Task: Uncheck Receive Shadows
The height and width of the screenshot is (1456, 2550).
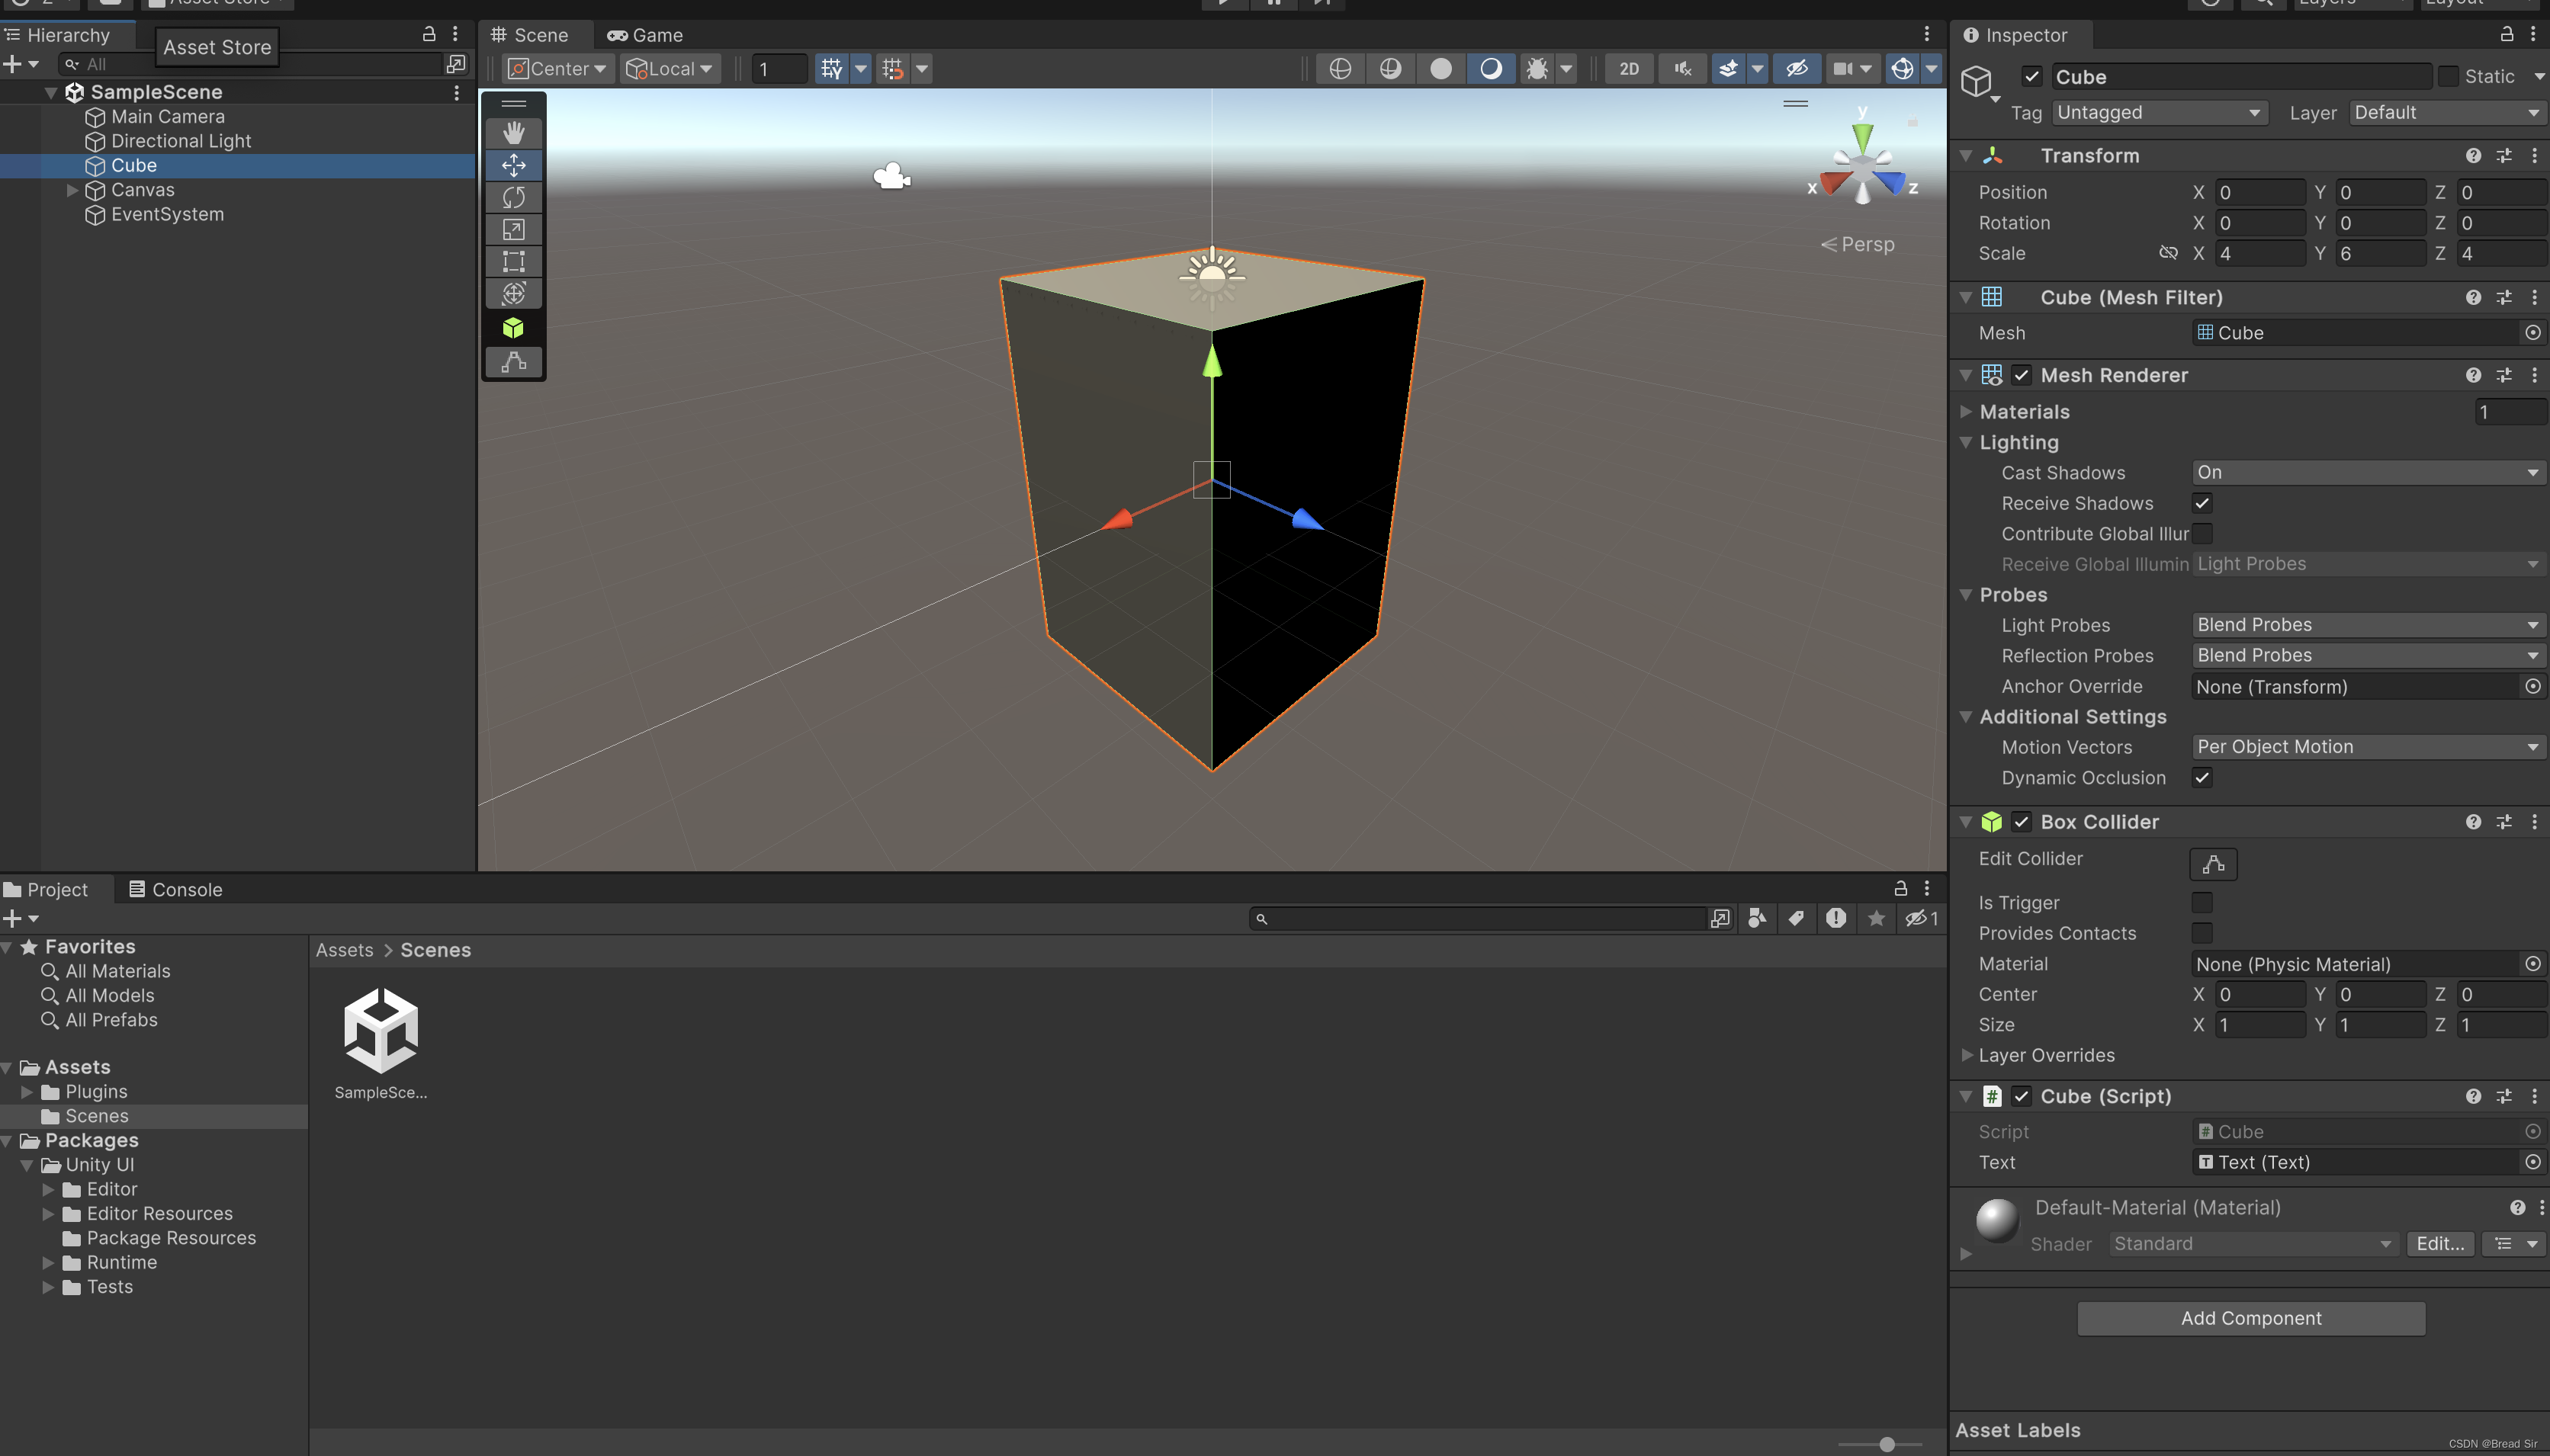Action: 2202,503
